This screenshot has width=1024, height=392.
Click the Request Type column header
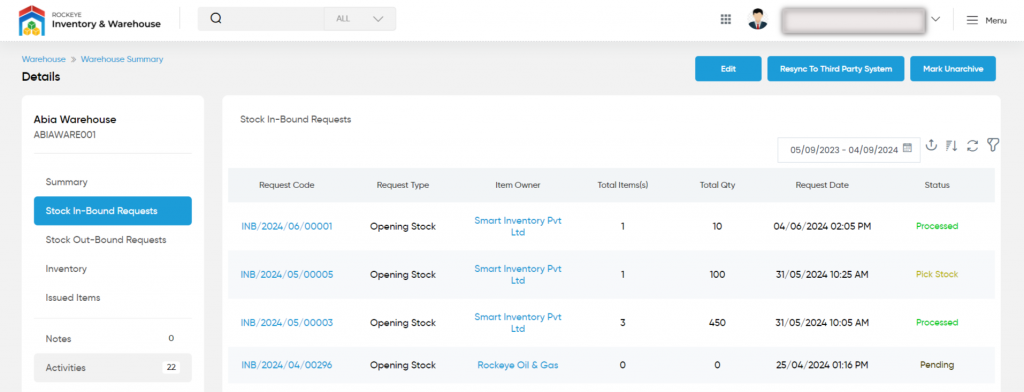tap(403, 185)
